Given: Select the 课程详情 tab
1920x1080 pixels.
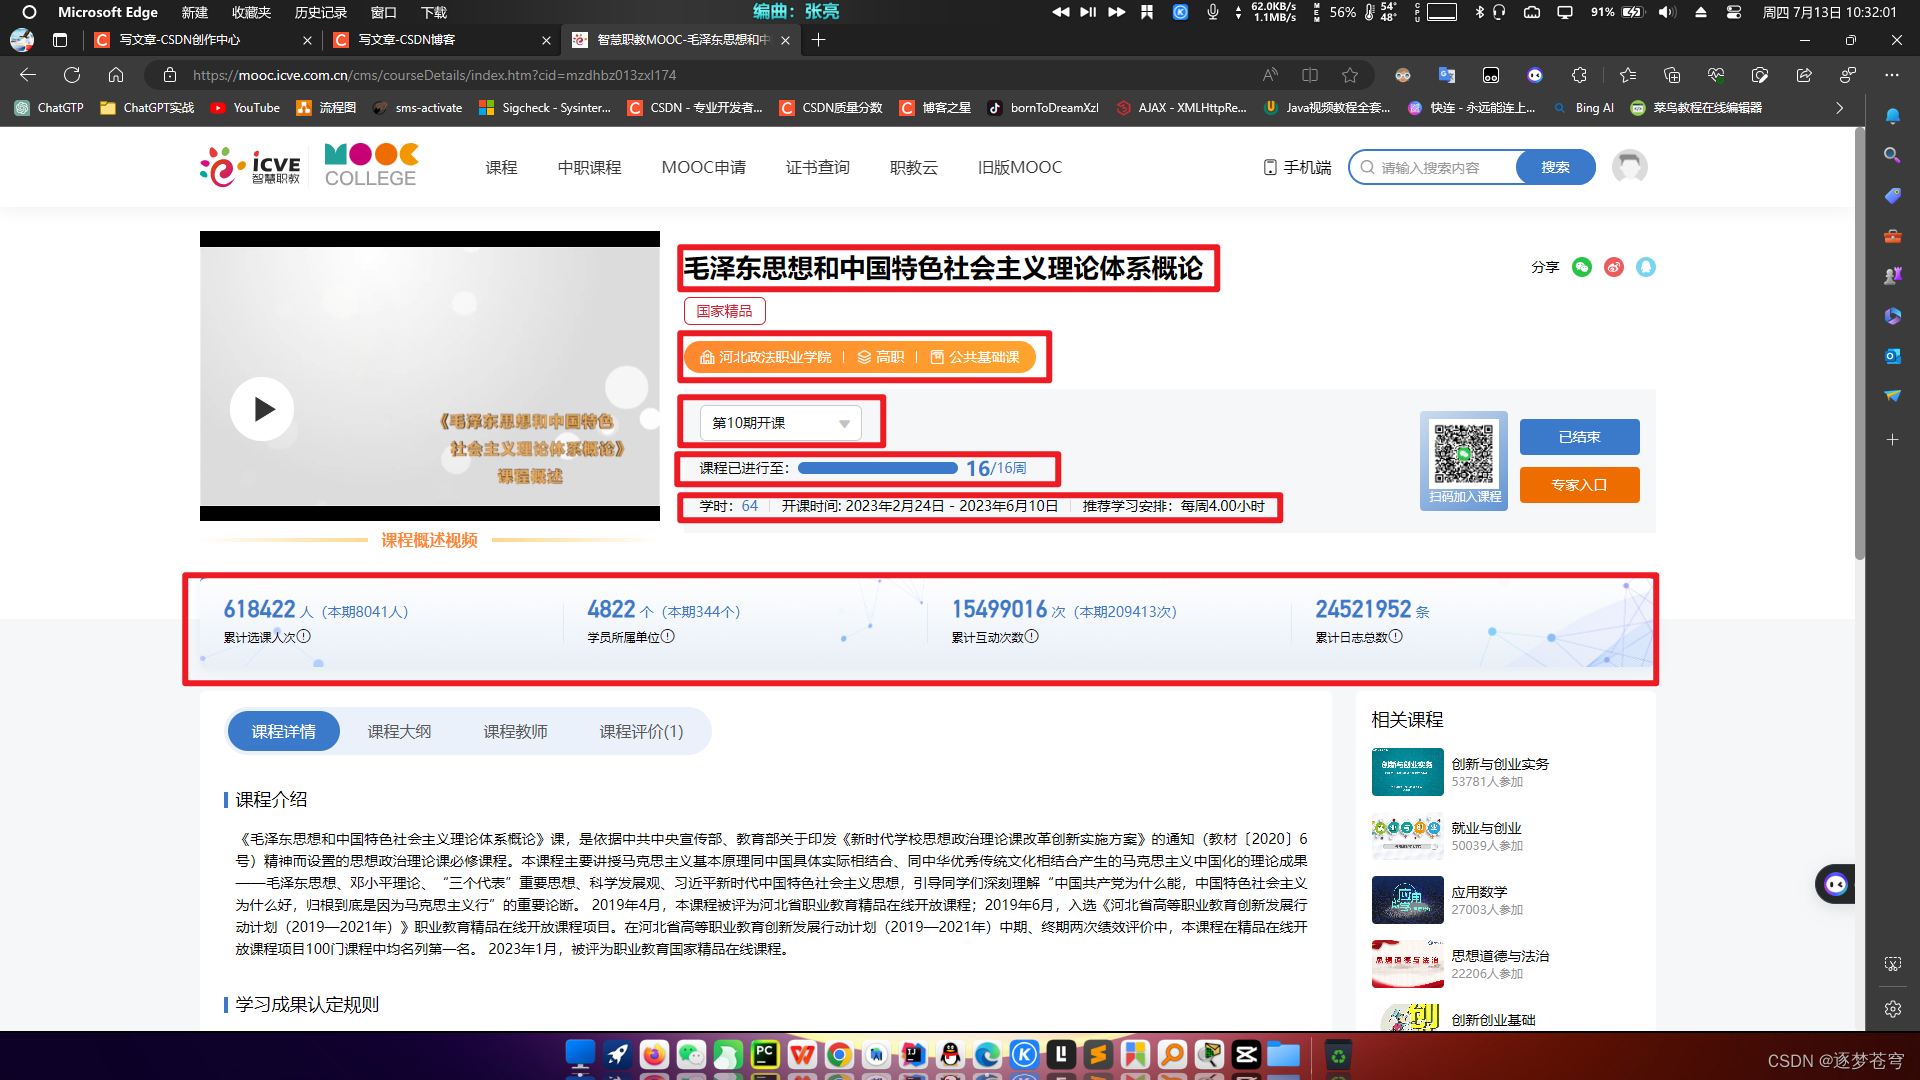Looking at the screenshot, I should [x=283, y=731].
